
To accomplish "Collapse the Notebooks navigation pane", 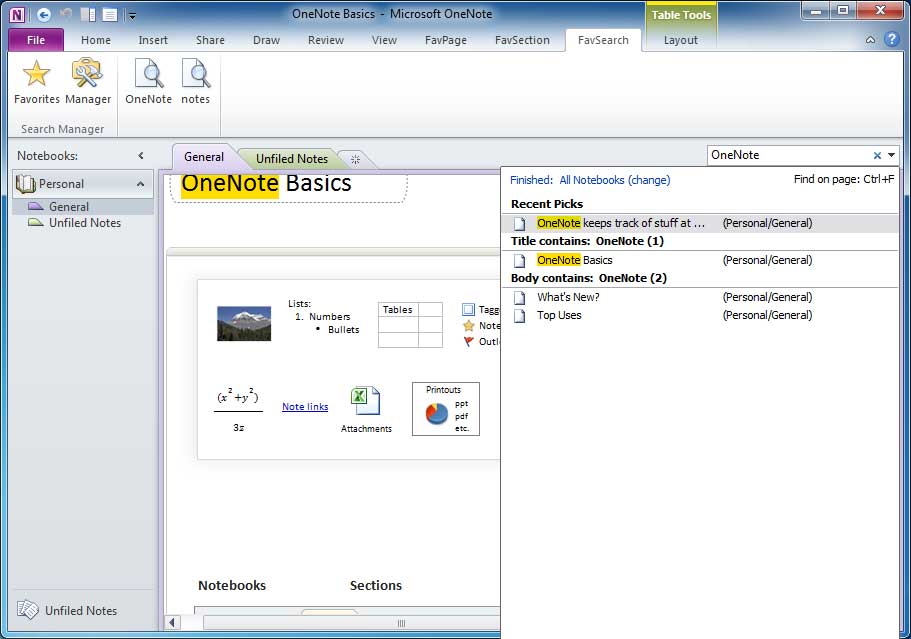I will pos(141,156).
